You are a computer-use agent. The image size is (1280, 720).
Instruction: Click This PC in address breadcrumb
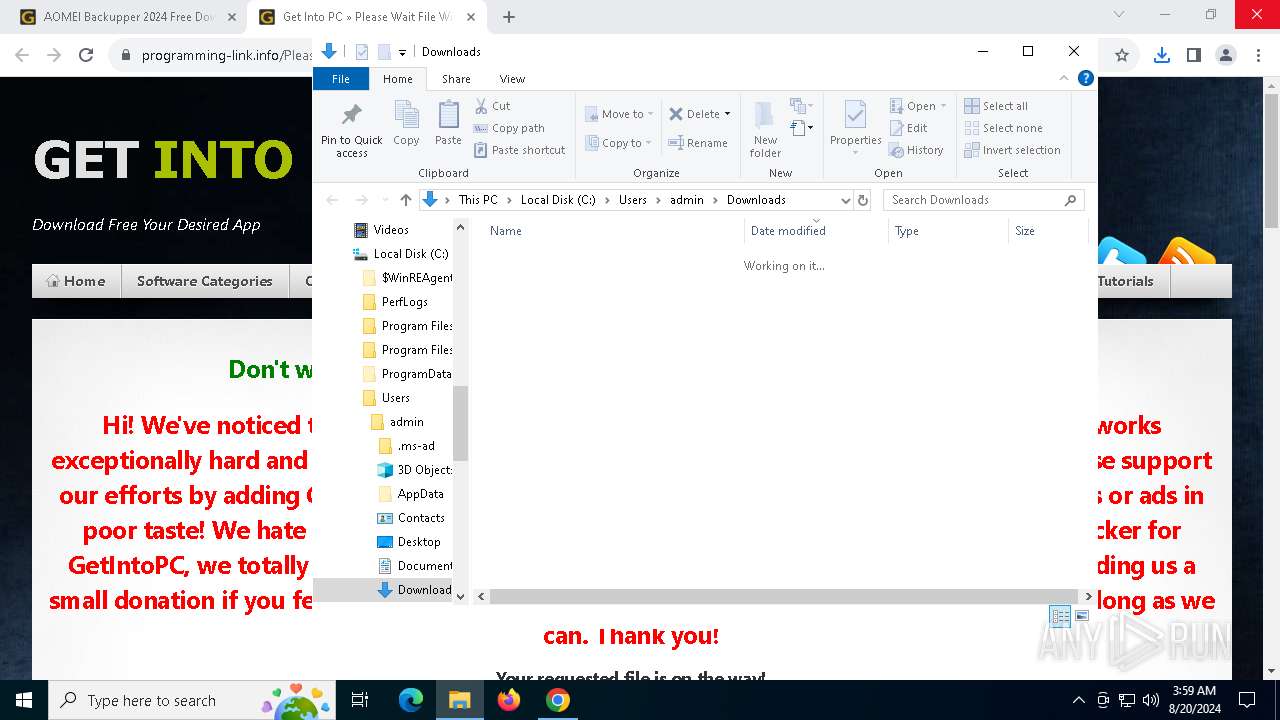pyautogui.click(x=478, y=200)
